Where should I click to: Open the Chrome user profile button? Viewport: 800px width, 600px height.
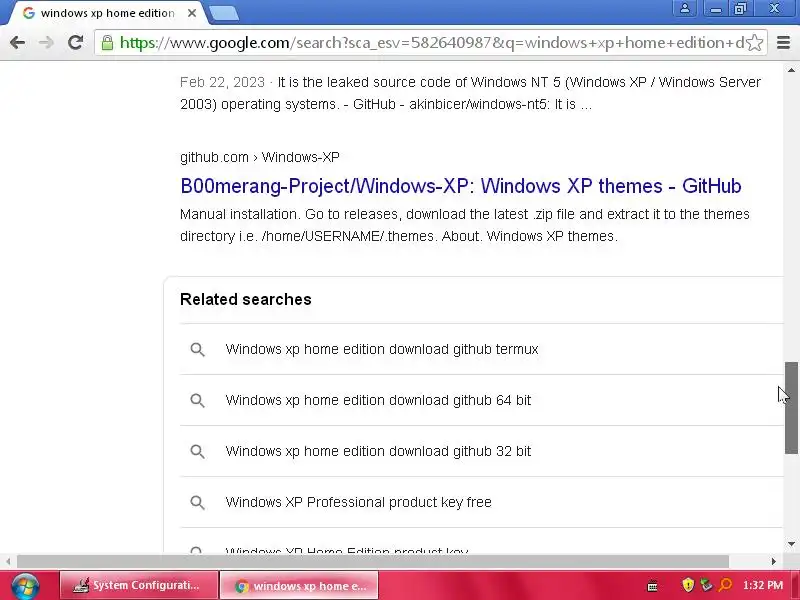(x=685, y=8)
